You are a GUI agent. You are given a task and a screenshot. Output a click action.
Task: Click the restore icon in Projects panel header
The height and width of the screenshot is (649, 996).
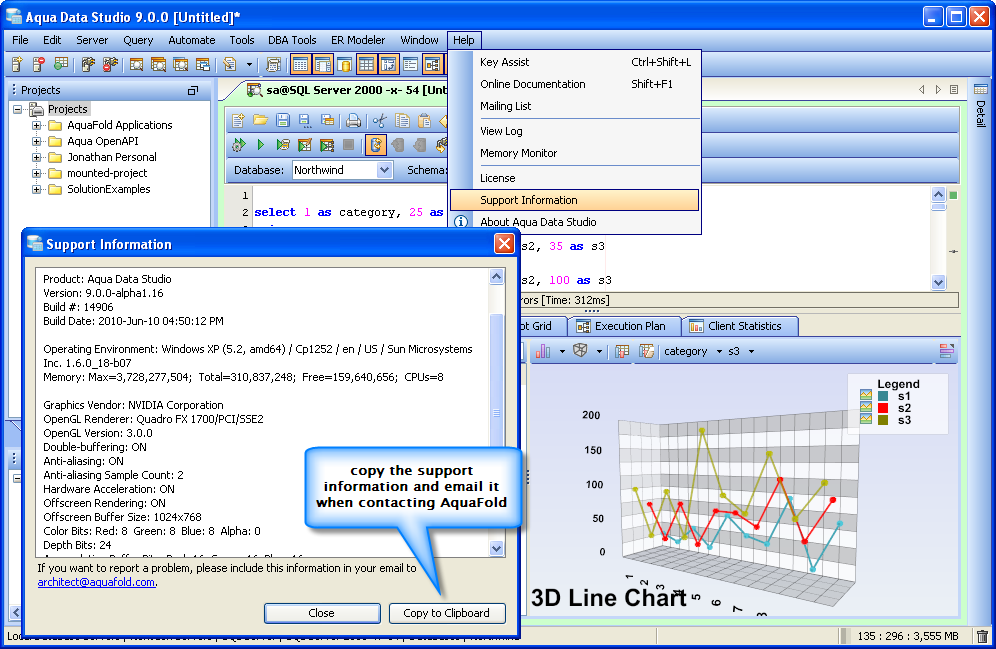(193, 90)
